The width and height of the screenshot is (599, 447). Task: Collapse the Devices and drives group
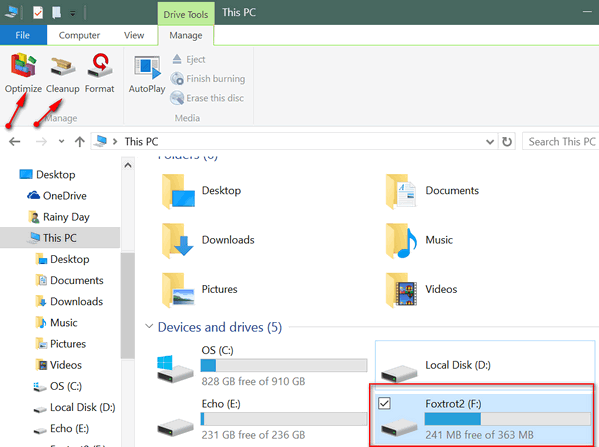point(149,326)
